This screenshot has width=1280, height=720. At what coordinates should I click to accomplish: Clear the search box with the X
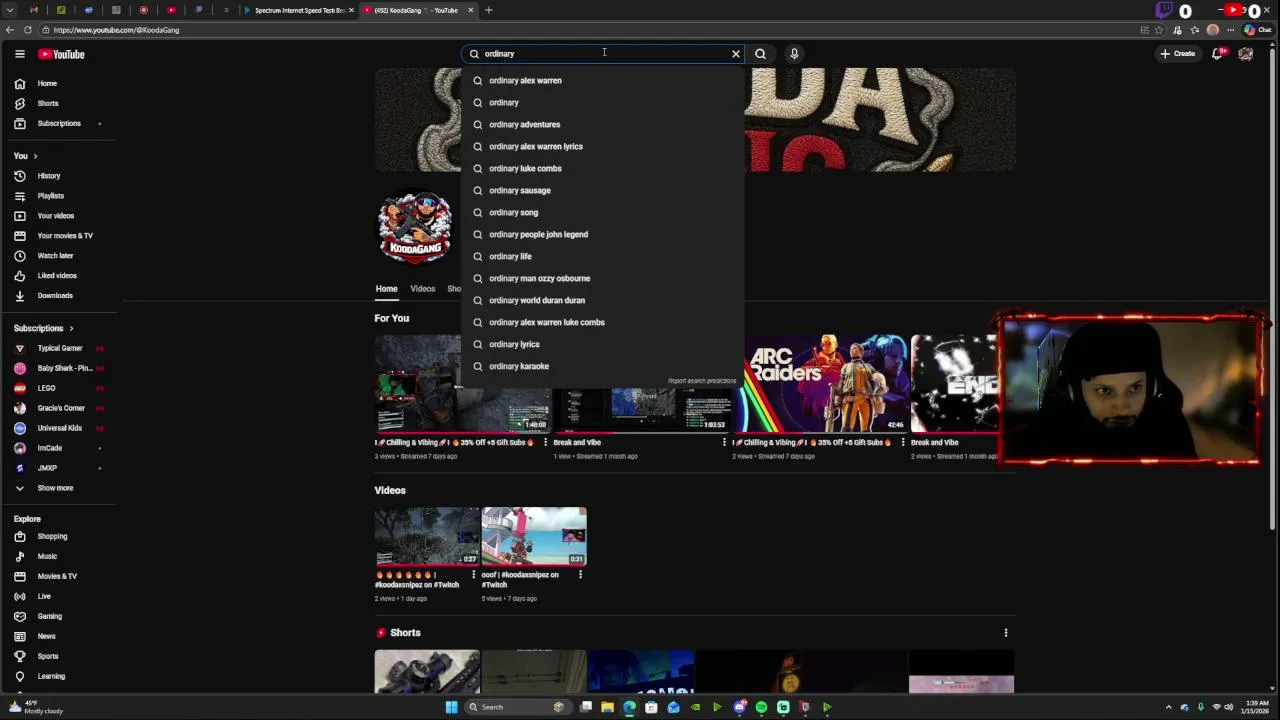pyautogui.click(x=736, y=54)
